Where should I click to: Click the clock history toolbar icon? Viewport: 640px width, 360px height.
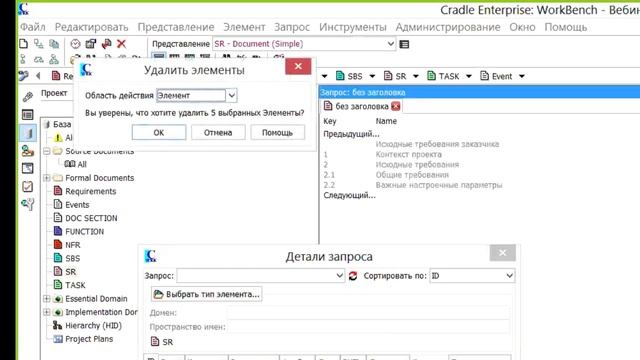click(x=75, y=44)
